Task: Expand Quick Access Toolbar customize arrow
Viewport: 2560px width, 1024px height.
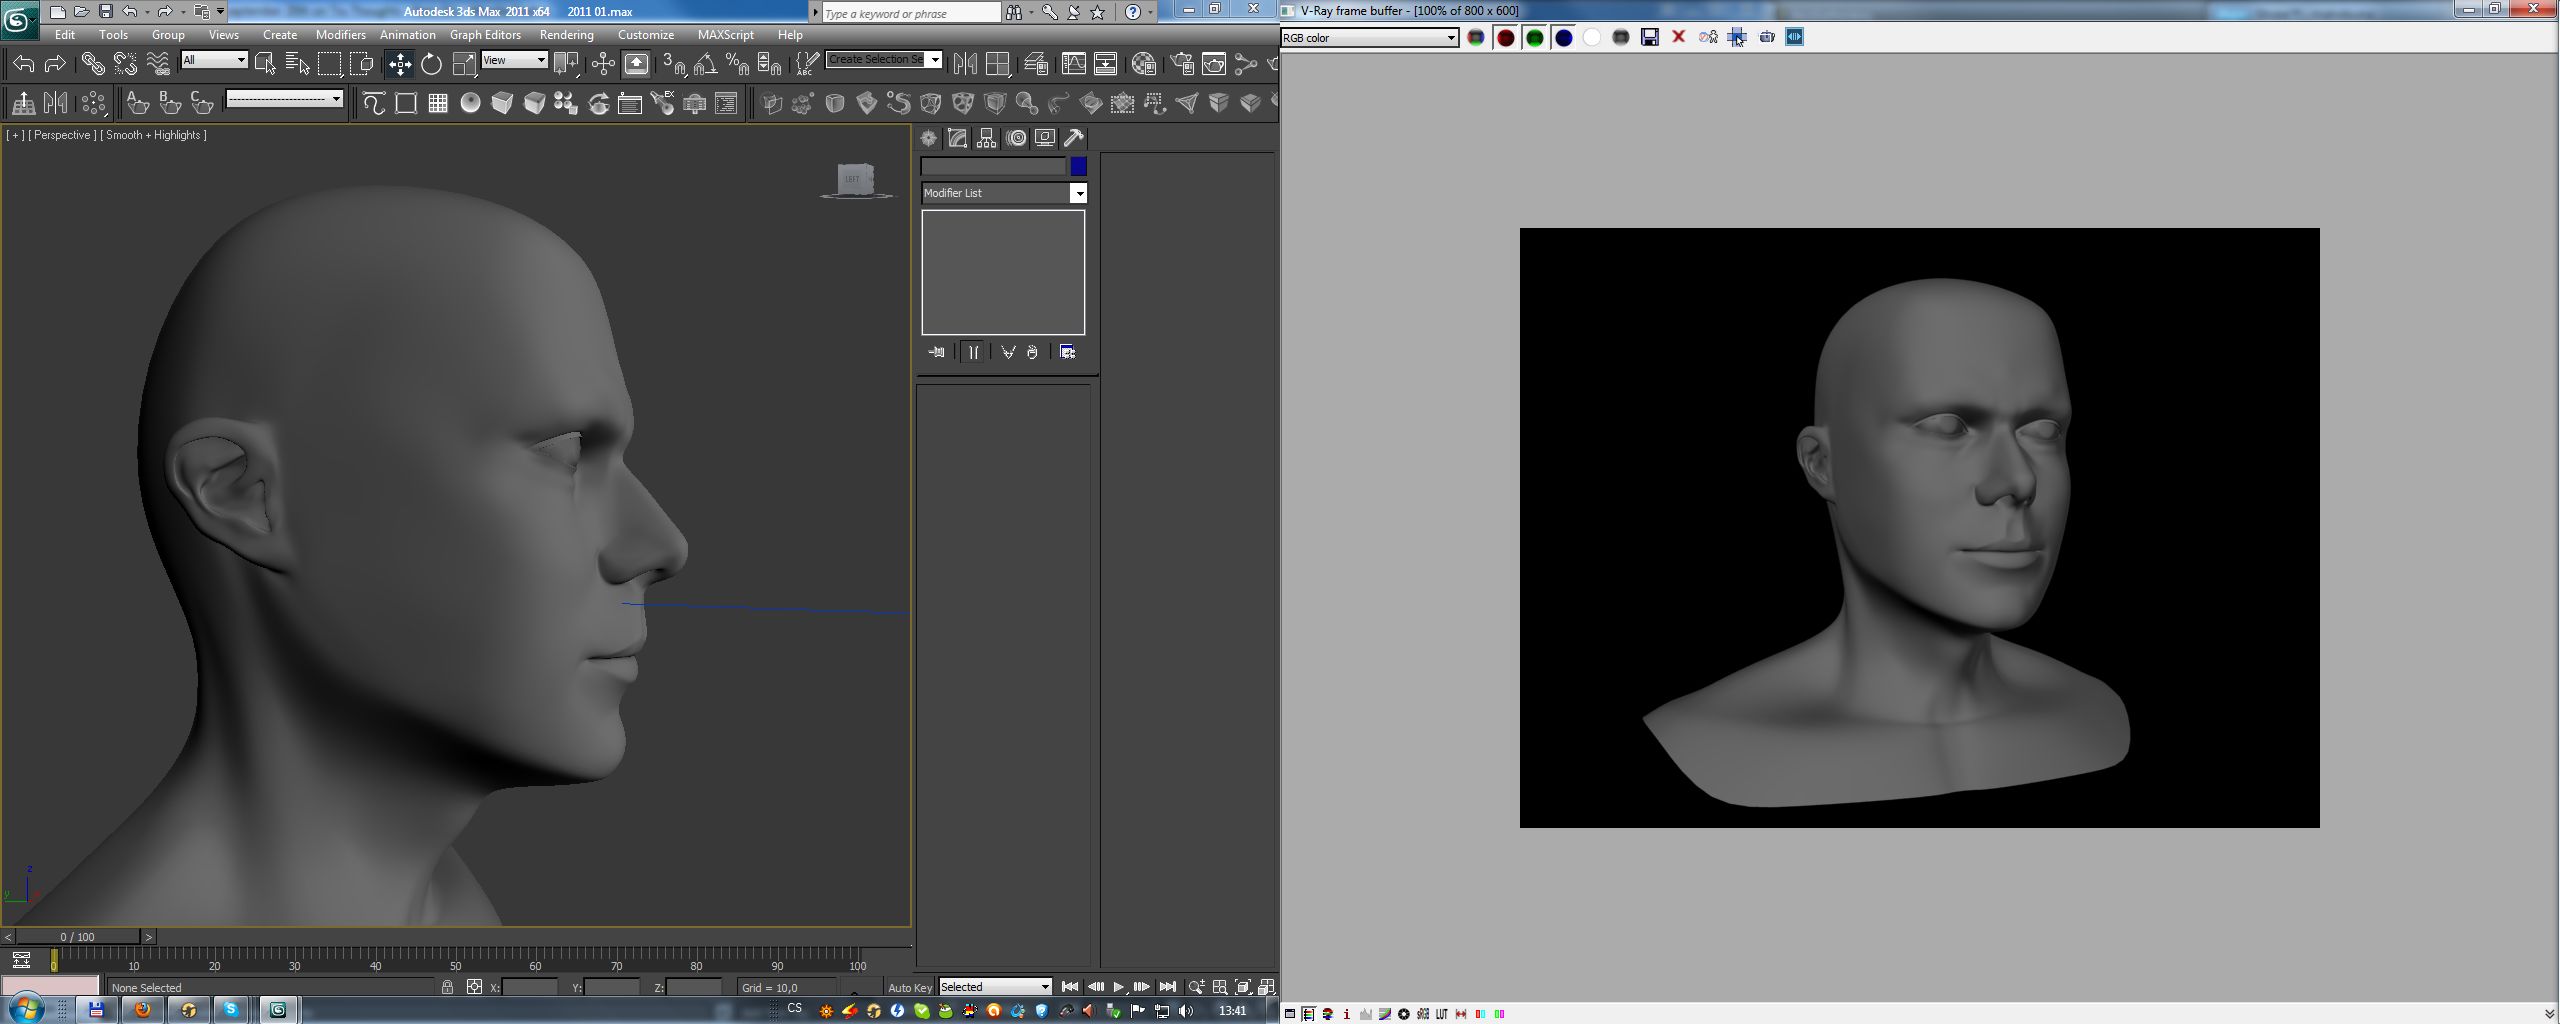Action: click(x=221, y=12)
